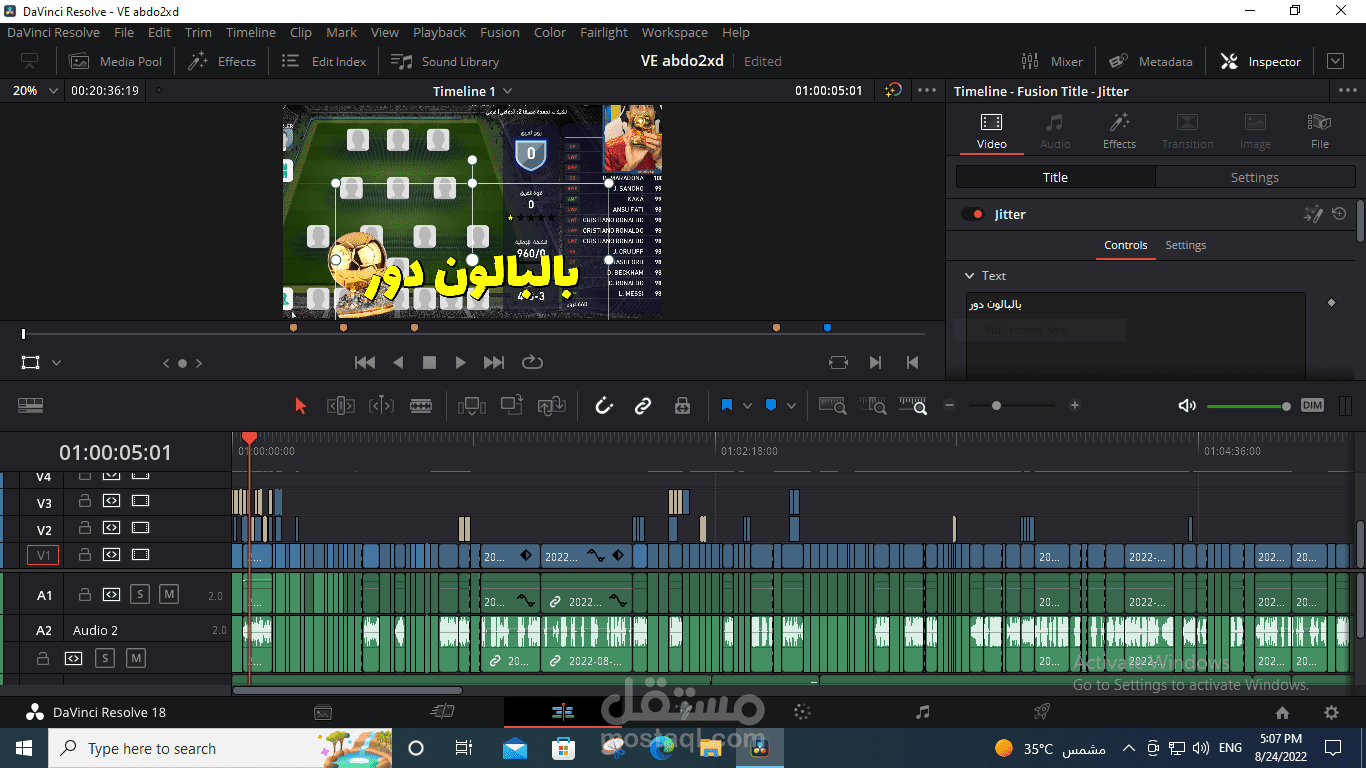
Task: Toggle Loop playback
Action: click(532, 362)
